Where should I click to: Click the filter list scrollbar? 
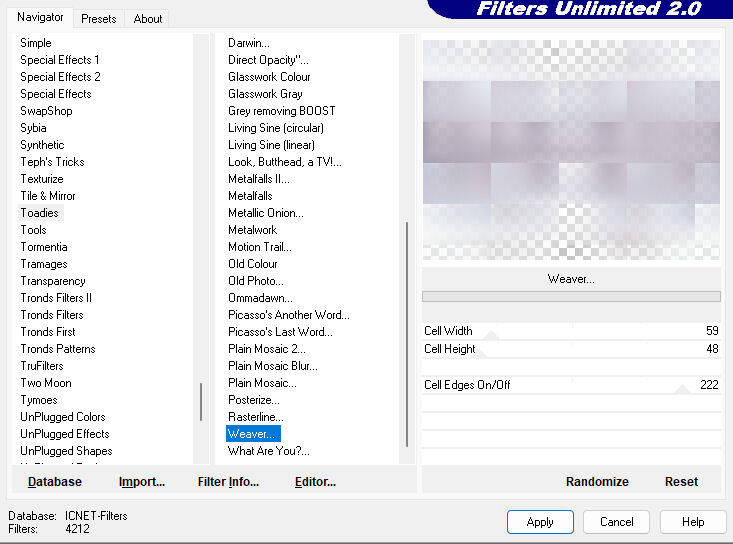407,334
